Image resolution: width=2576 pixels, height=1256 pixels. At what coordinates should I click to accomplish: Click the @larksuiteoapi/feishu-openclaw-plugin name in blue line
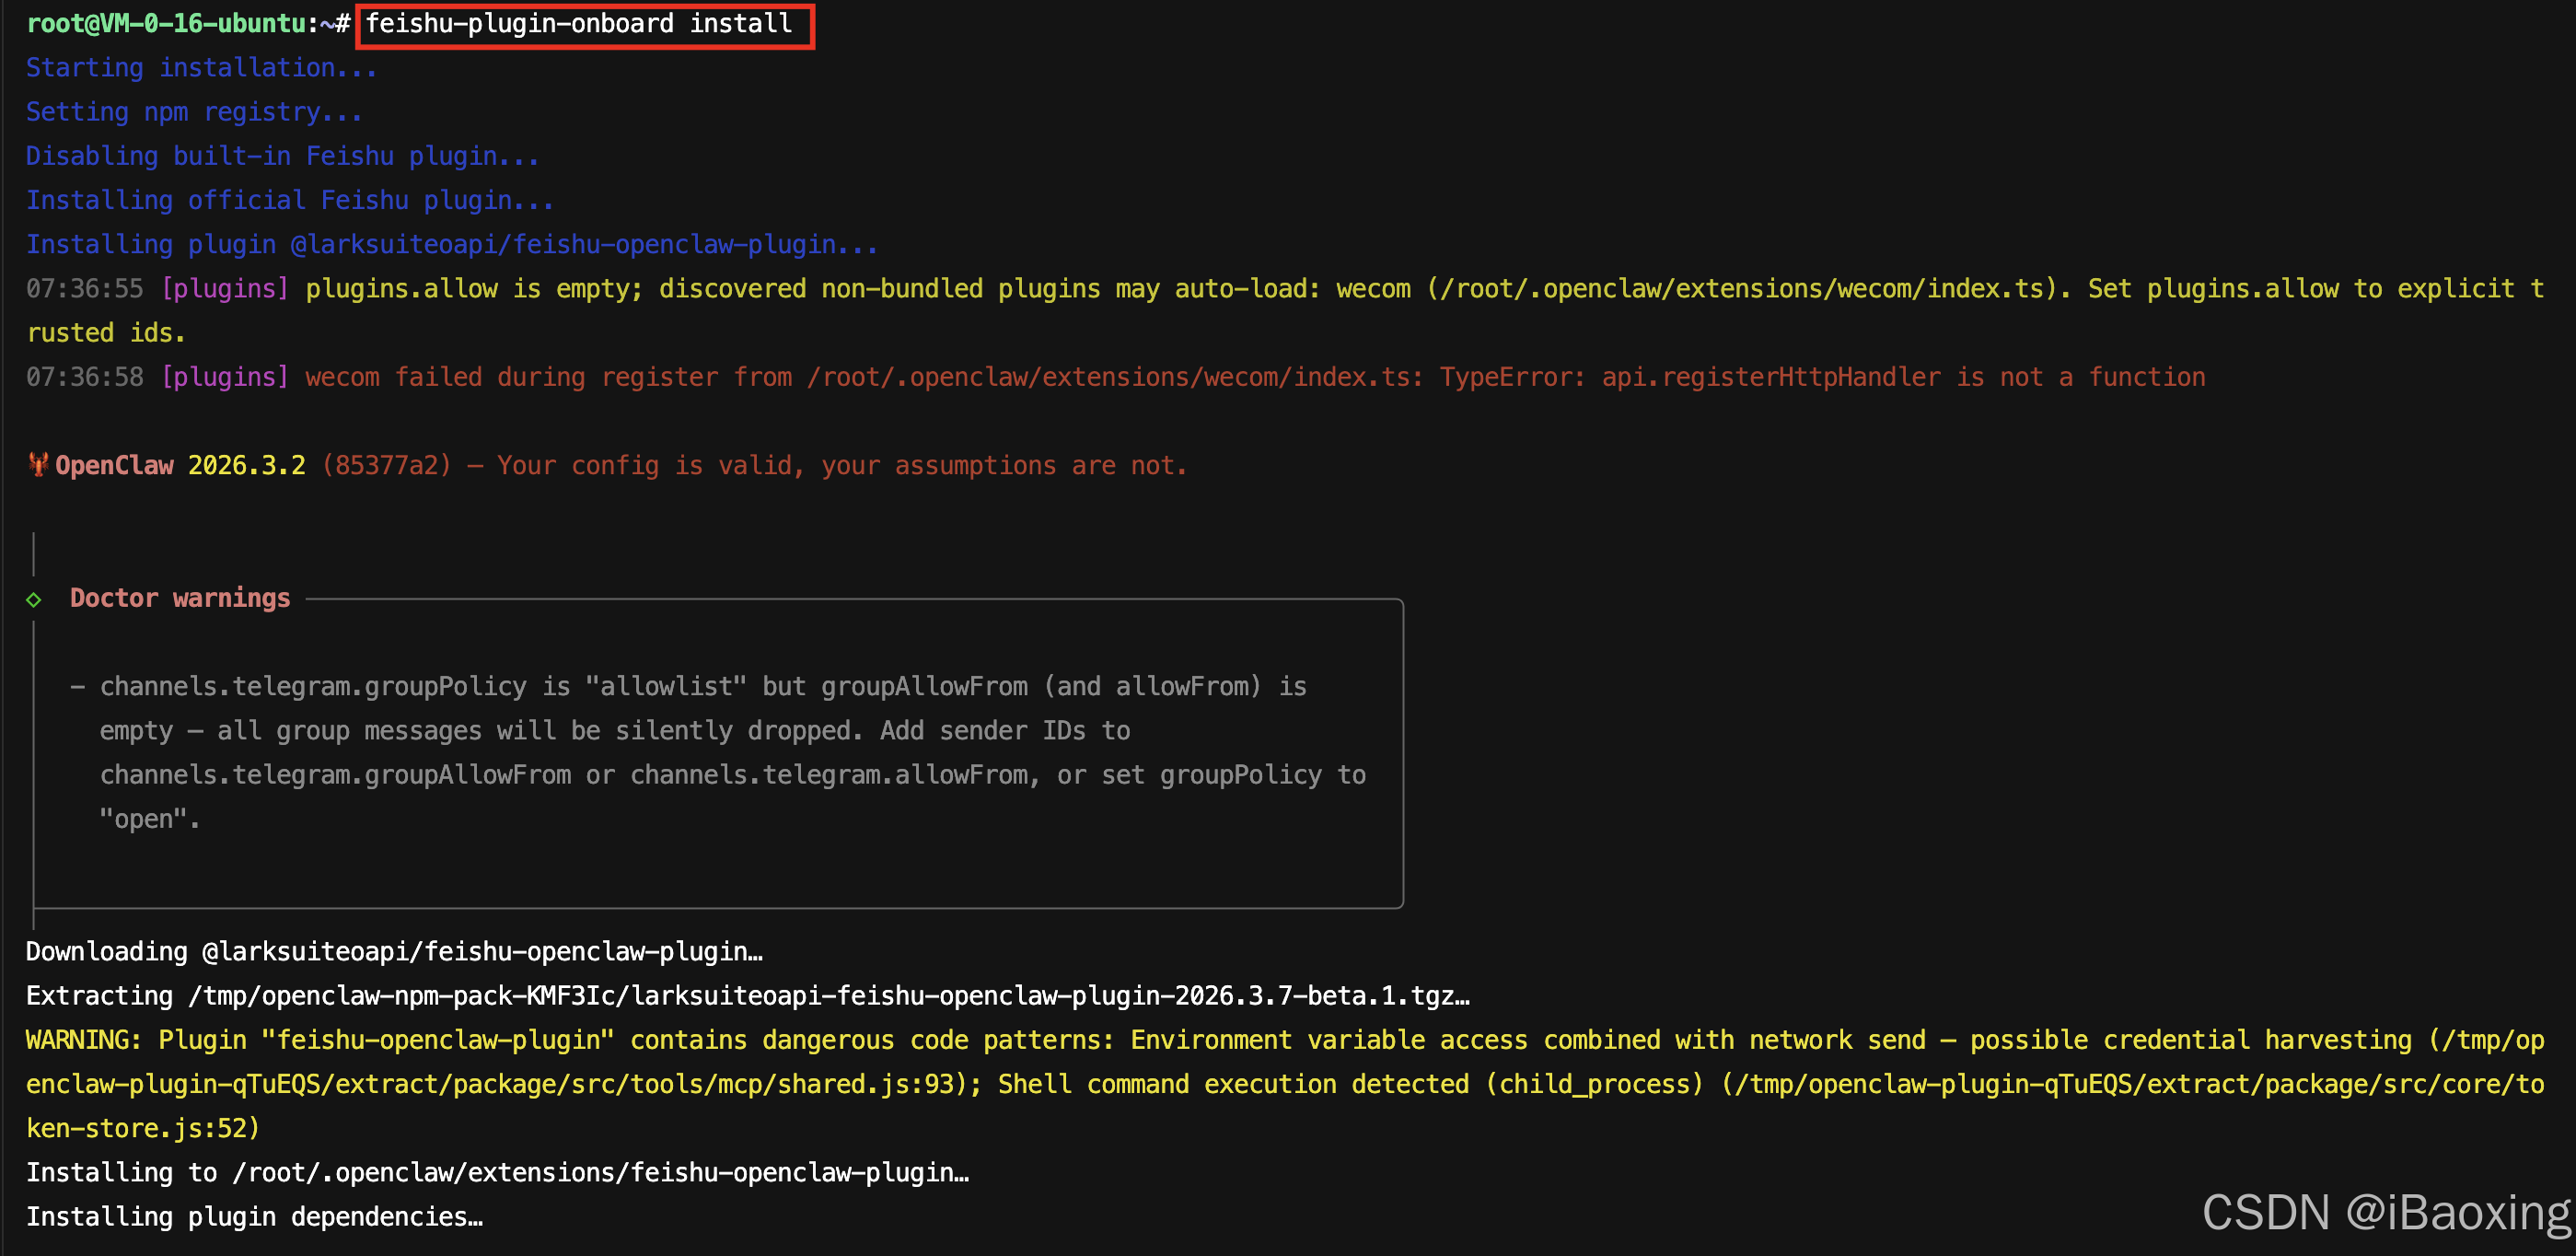pos(563,245)
